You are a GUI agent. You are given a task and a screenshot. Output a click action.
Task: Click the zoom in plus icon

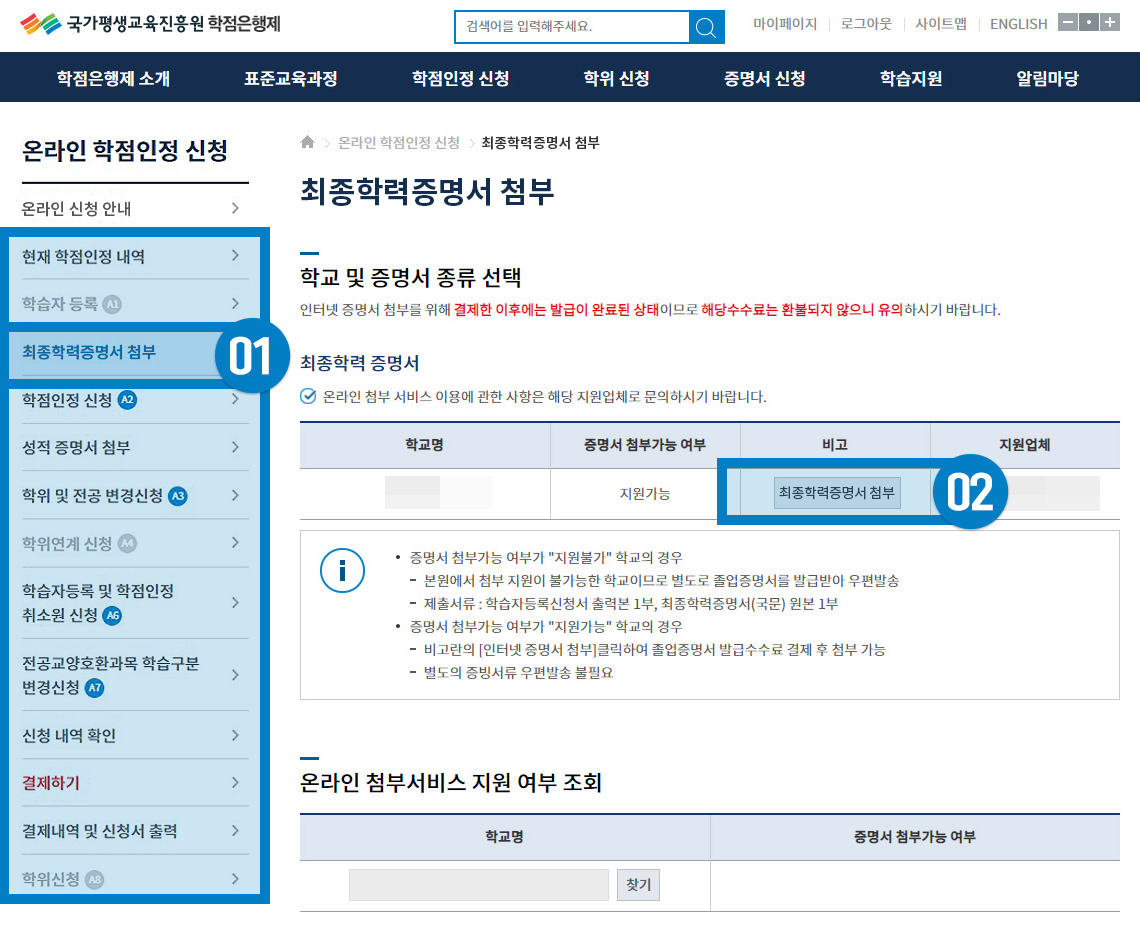[x=1109, y=23]
